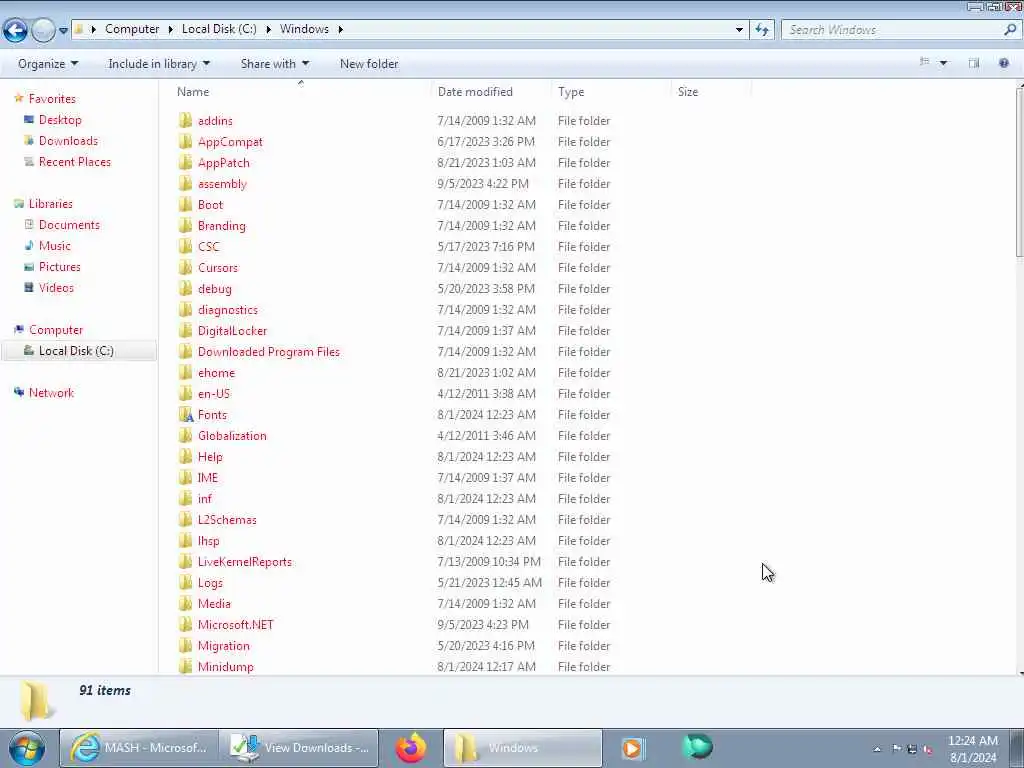Select Libraries in the navigation pane
This screenshot has height=768, width=1024.
point(50,204)
